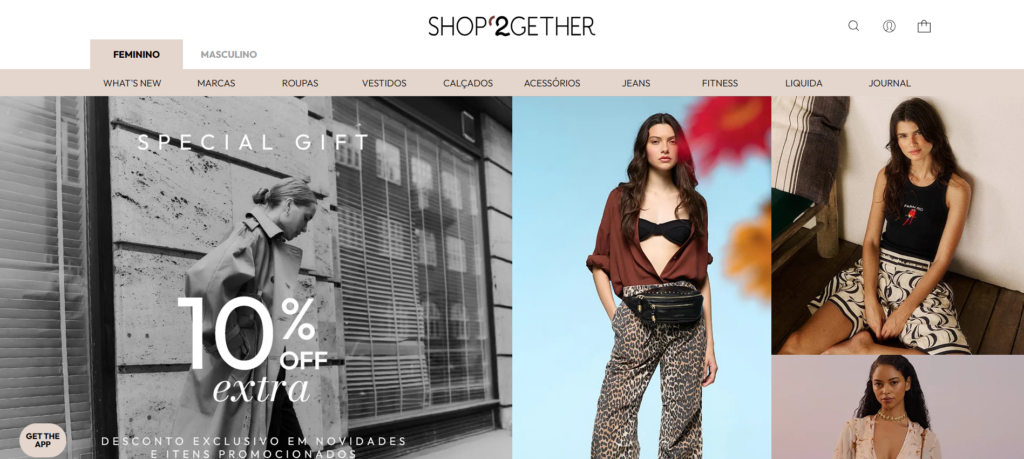The image size is (1024, 459).
Task: Open the Fitness category
Action: [720, 83]
